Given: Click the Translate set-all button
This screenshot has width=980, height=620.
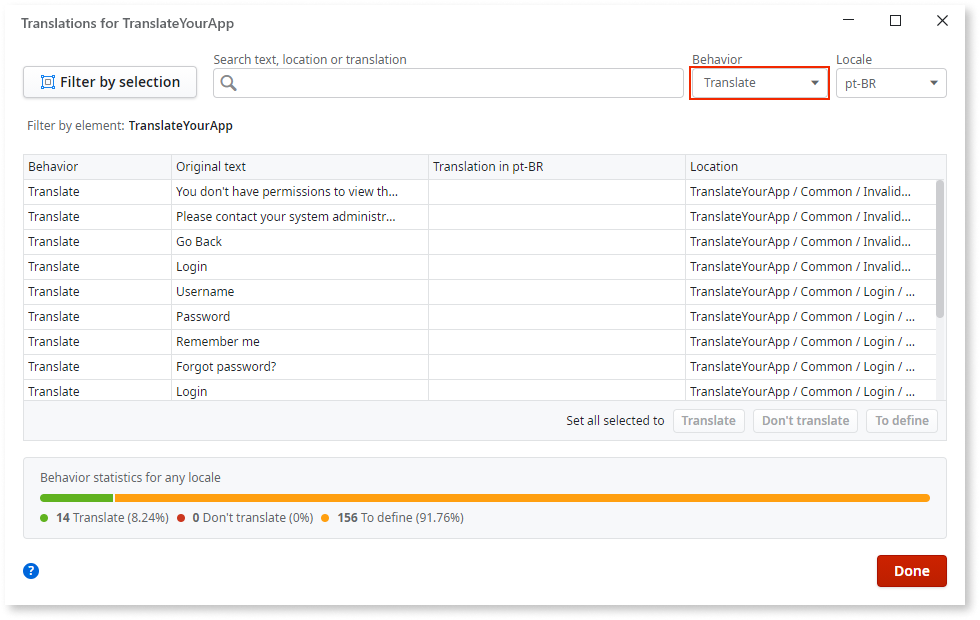Looking at the screenshot, I should pos(709,421).
